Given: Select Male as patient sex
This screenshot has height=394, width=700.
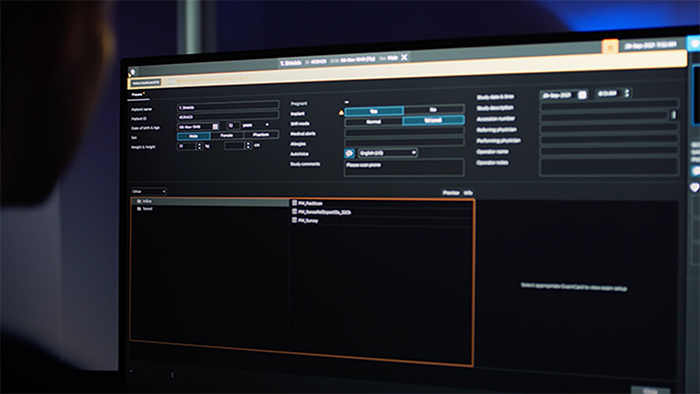Looking at the screenshot, I should point(194,136).
